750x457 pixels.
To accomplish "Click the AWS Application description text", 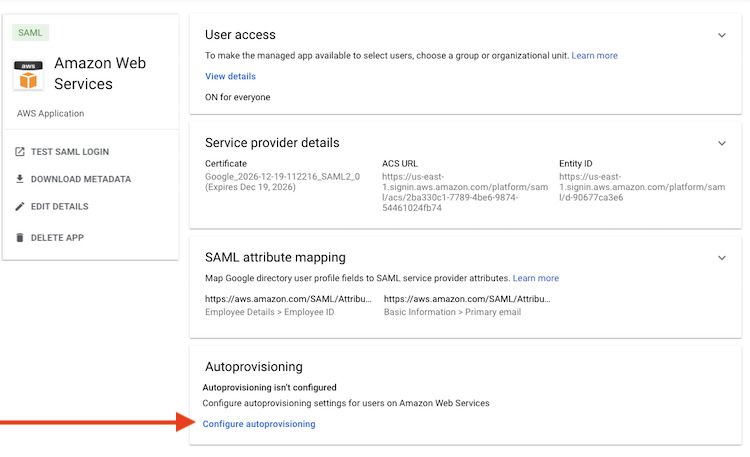I will pos(50,113).
